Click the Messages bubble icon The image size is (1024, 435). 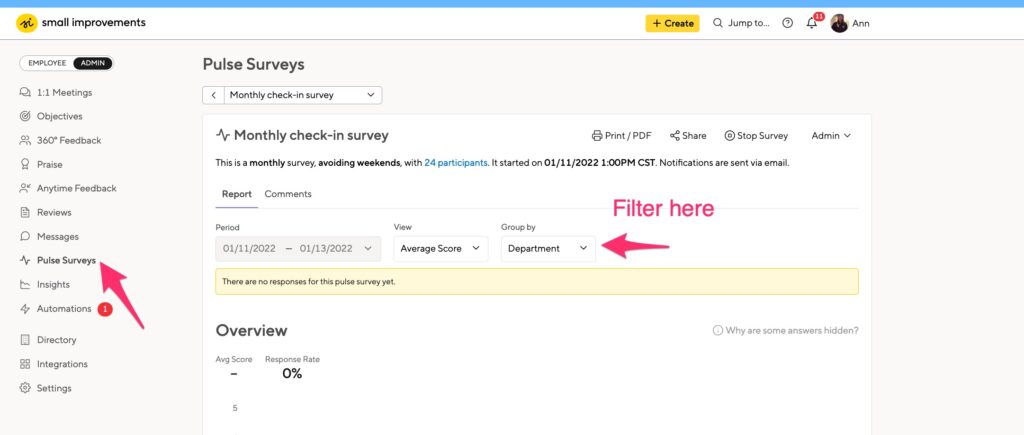pos(25,236)
